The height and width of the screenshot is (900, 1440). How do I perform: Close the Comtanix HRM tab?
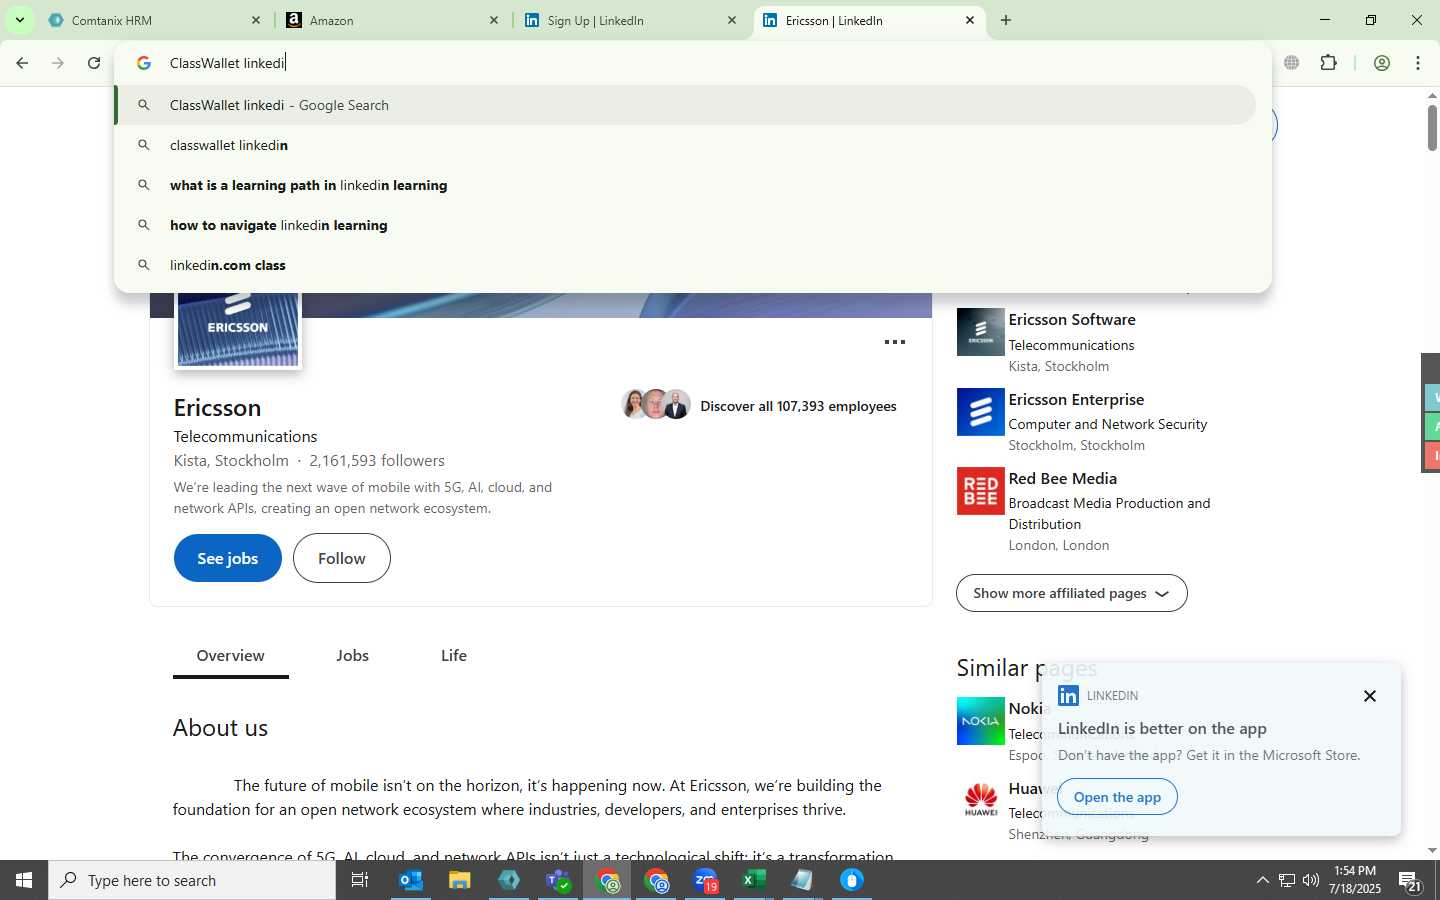pos(255,20)
